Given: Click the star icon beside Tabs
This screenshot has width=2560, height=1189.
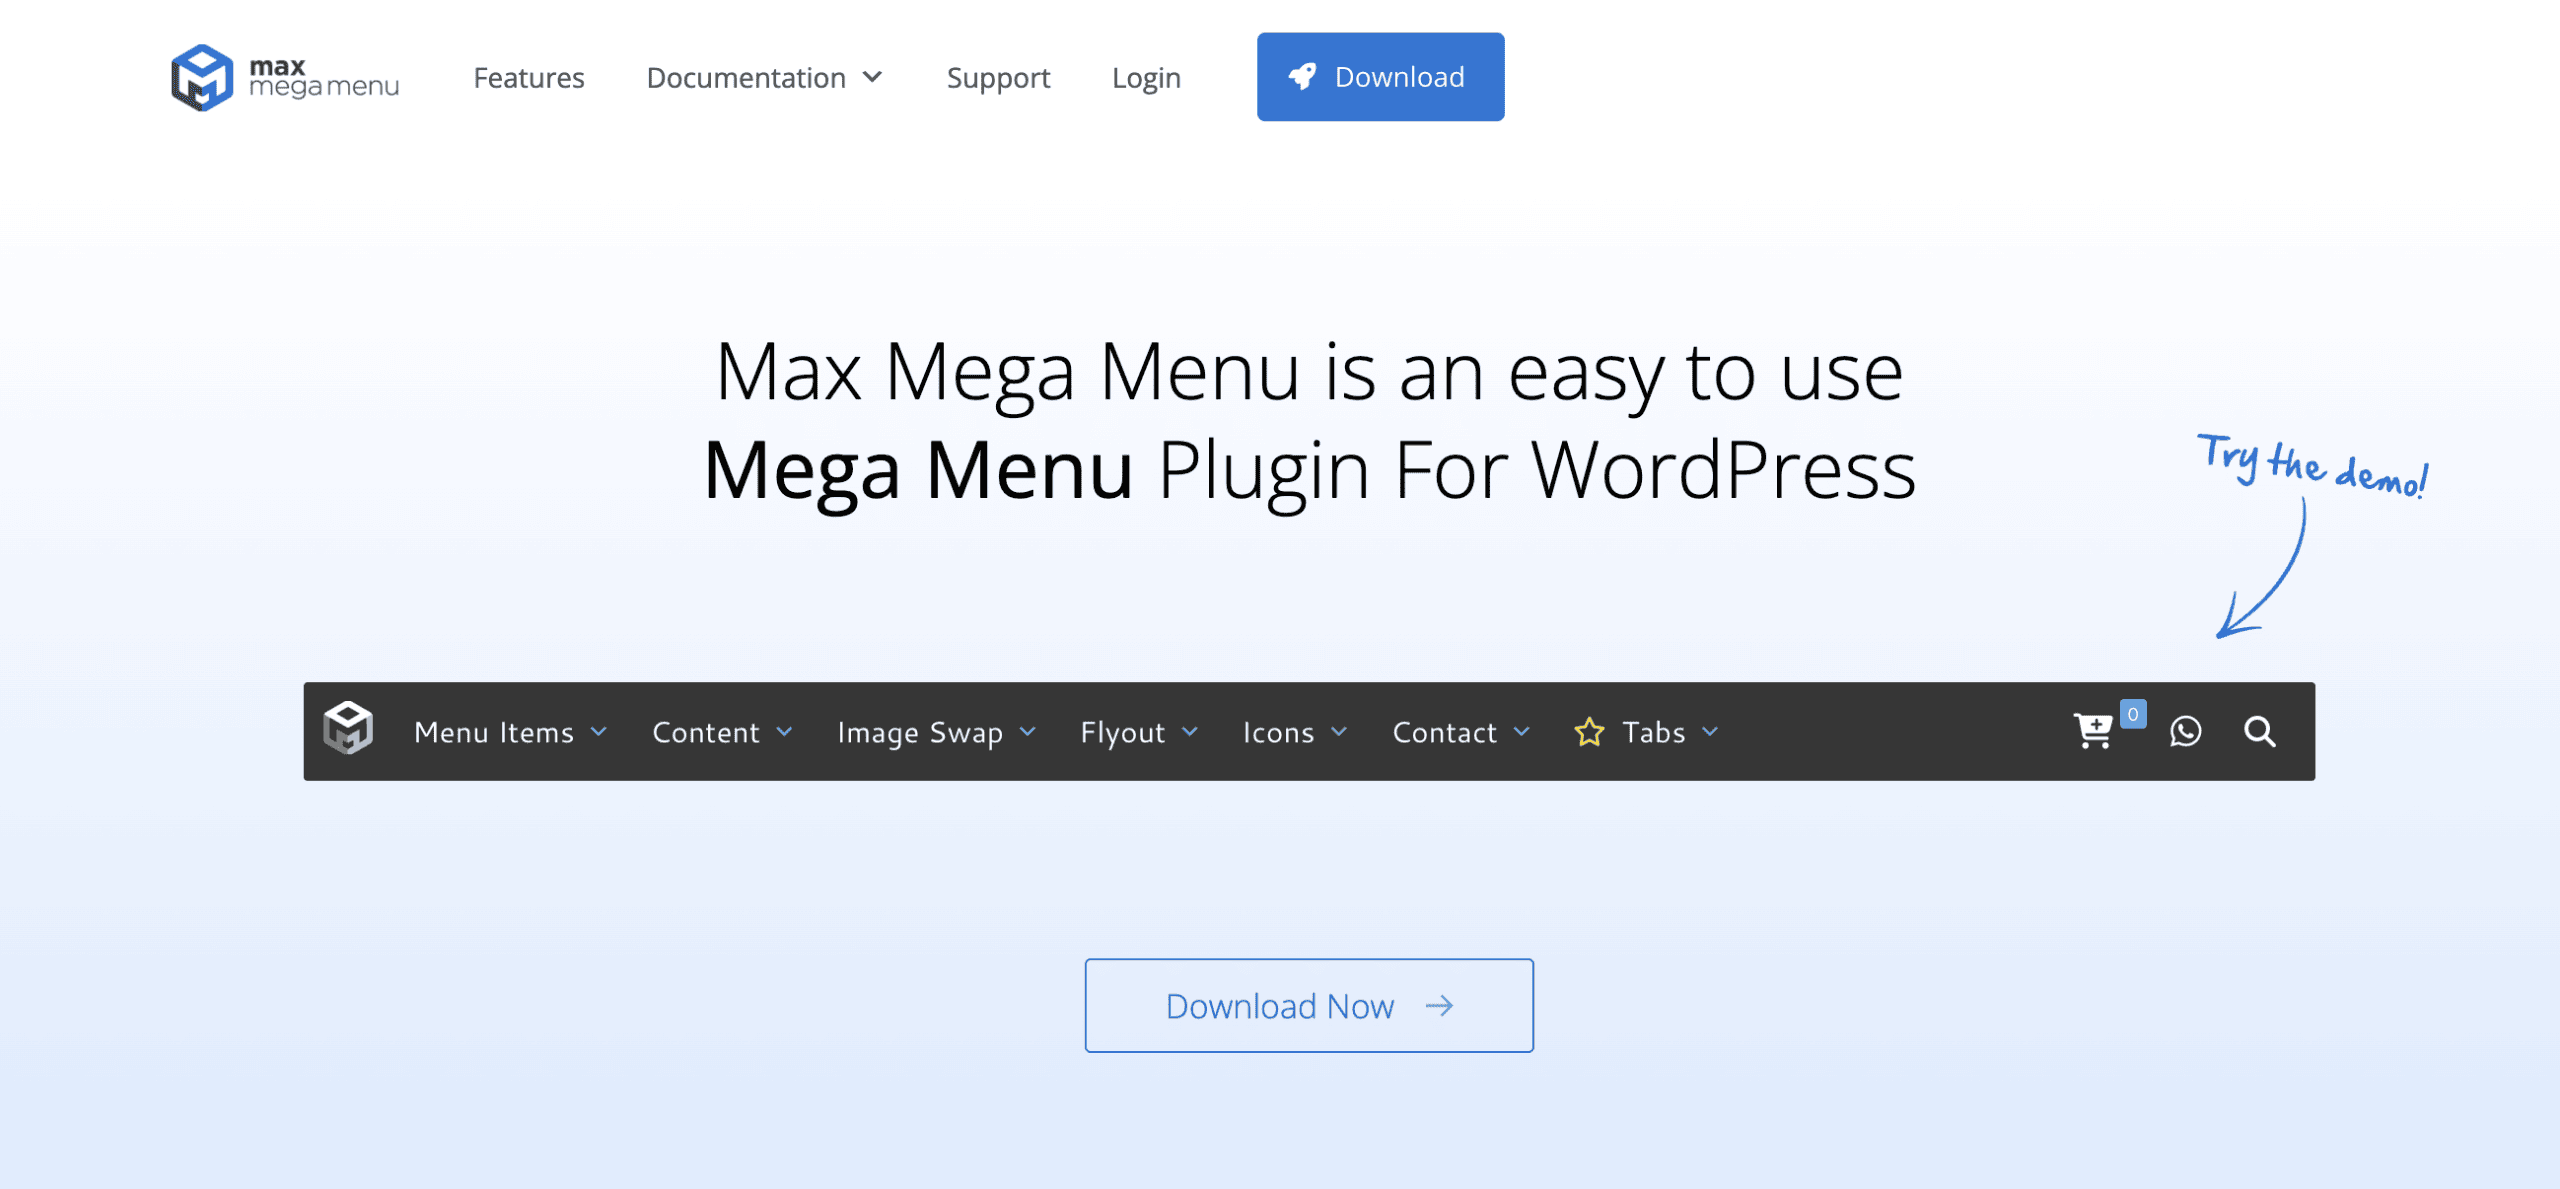Looking at the screenshot, I should click(x=1589, y=732).
